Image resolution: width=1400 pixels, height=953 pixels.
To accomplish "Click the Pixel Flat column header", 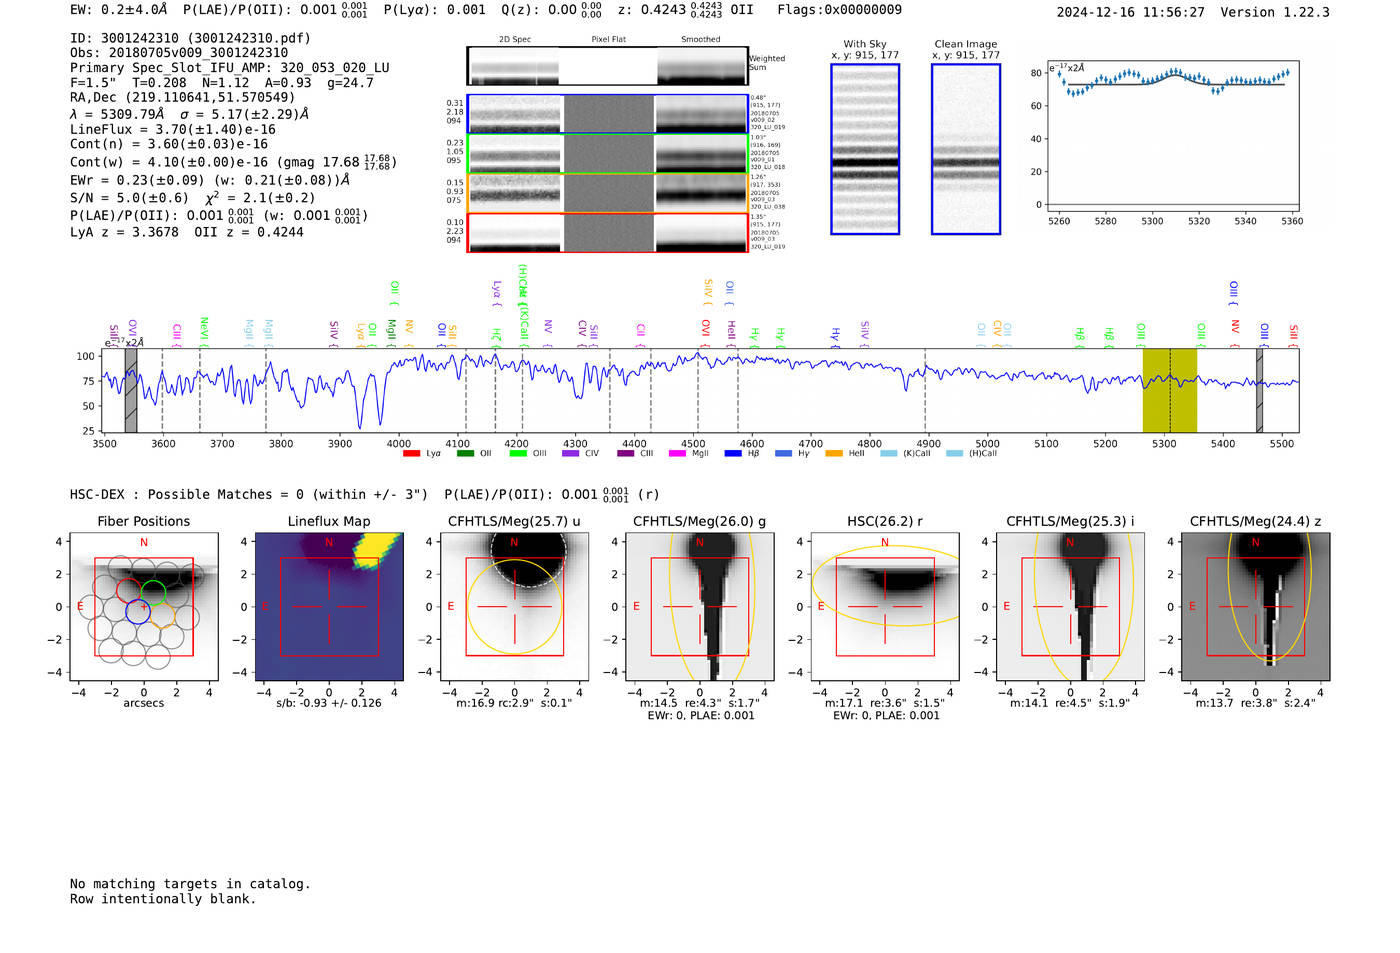I will coord(608,40).
